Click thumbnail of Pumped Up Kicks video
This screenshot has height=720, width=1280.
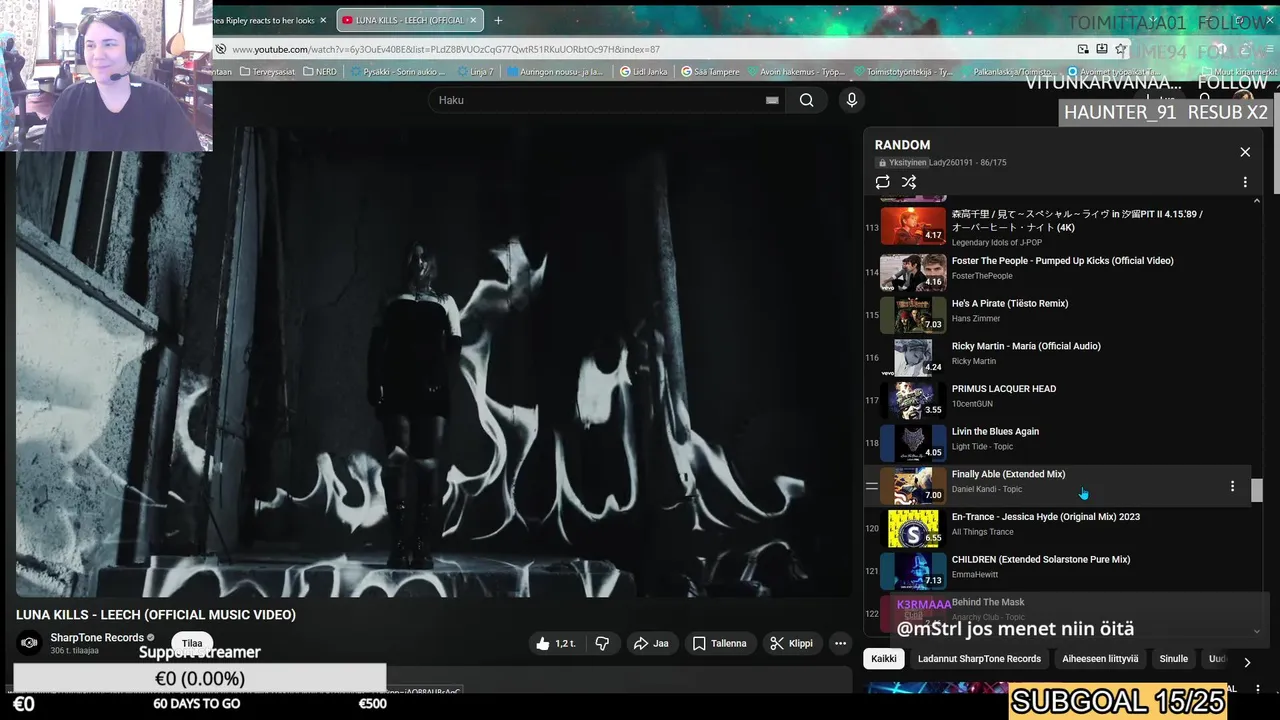click(x=913, y=271)
